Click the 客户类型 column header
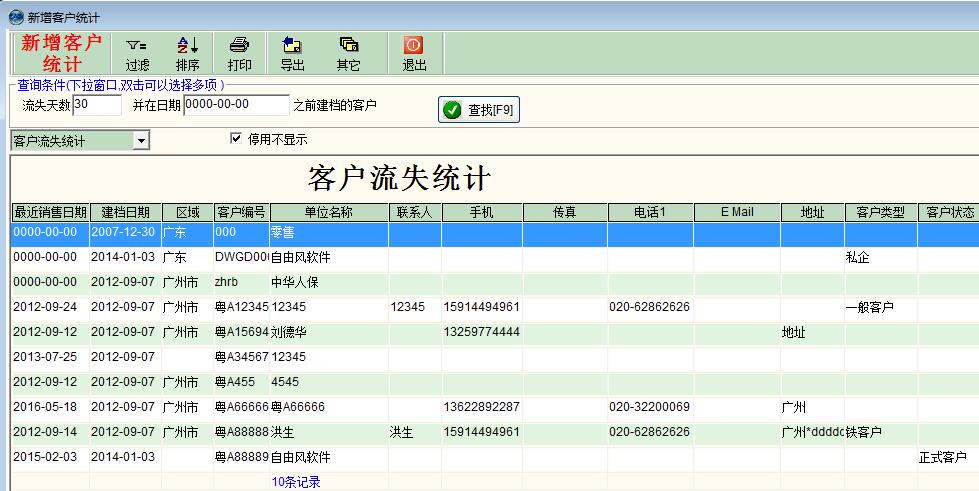Screen dimensions: 979x491 click(x=880, y=212)
